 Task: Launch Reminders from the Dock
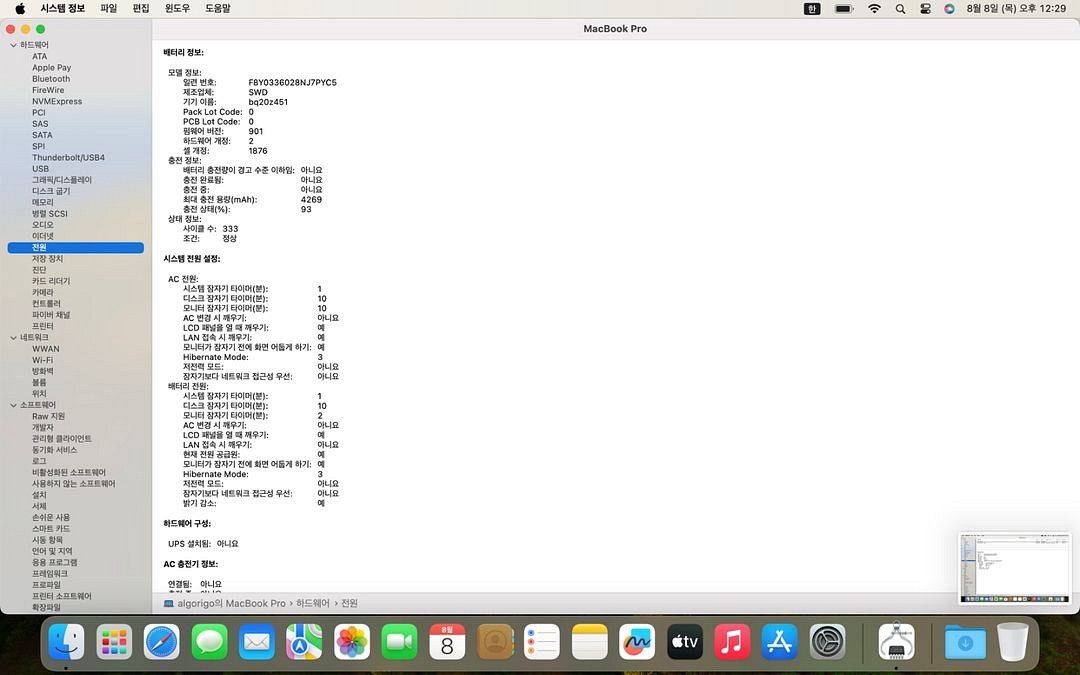pos(542,642)
